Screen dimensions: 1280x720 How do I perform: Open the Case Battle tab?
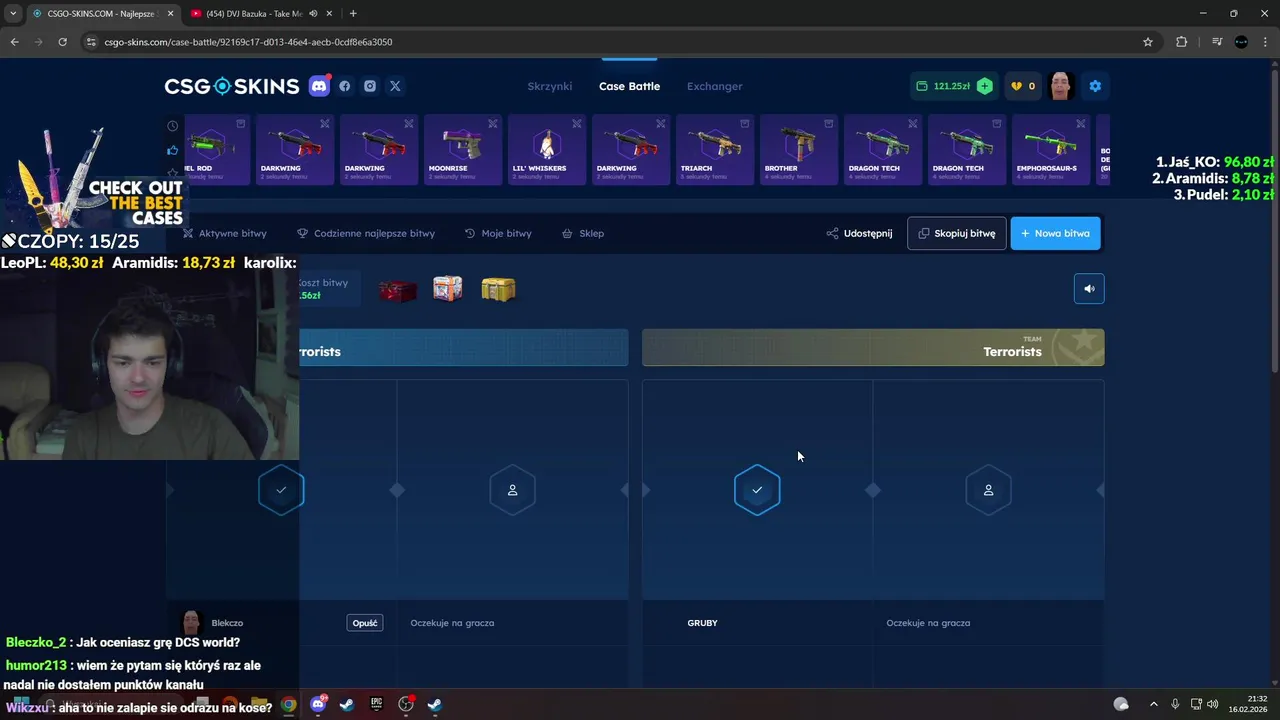pyautogui.click(x=629, y=86)
